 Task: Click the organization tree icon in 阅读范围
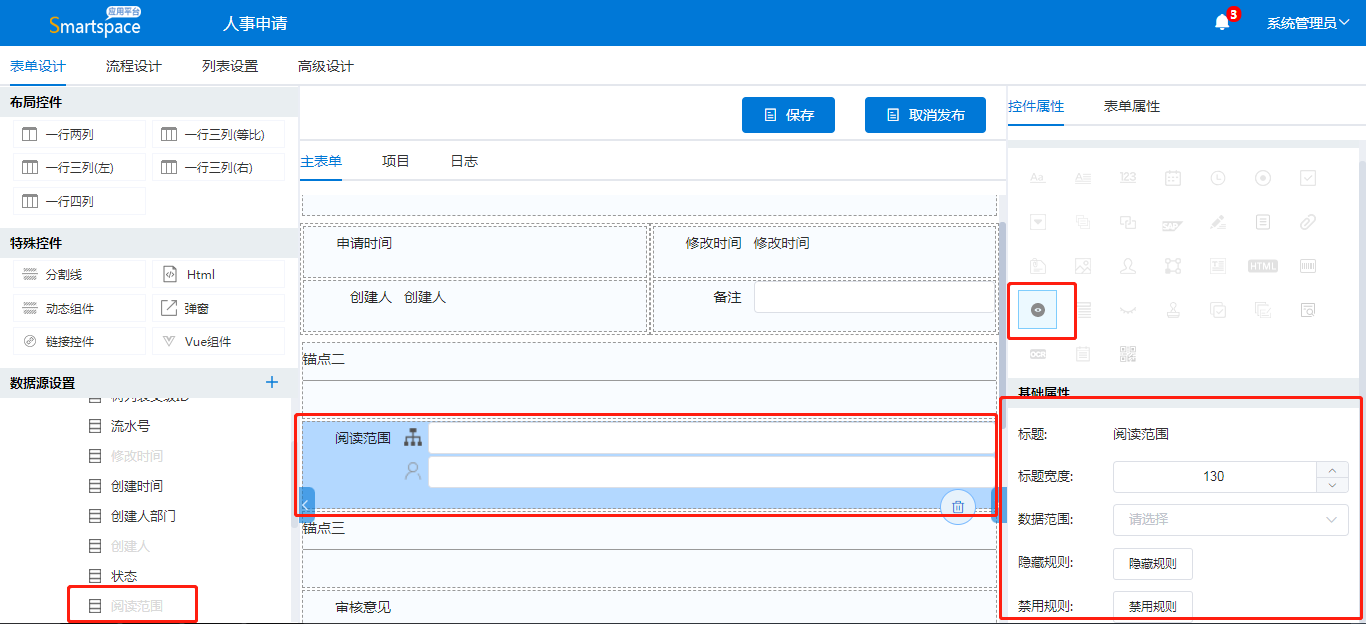[413, 438]
